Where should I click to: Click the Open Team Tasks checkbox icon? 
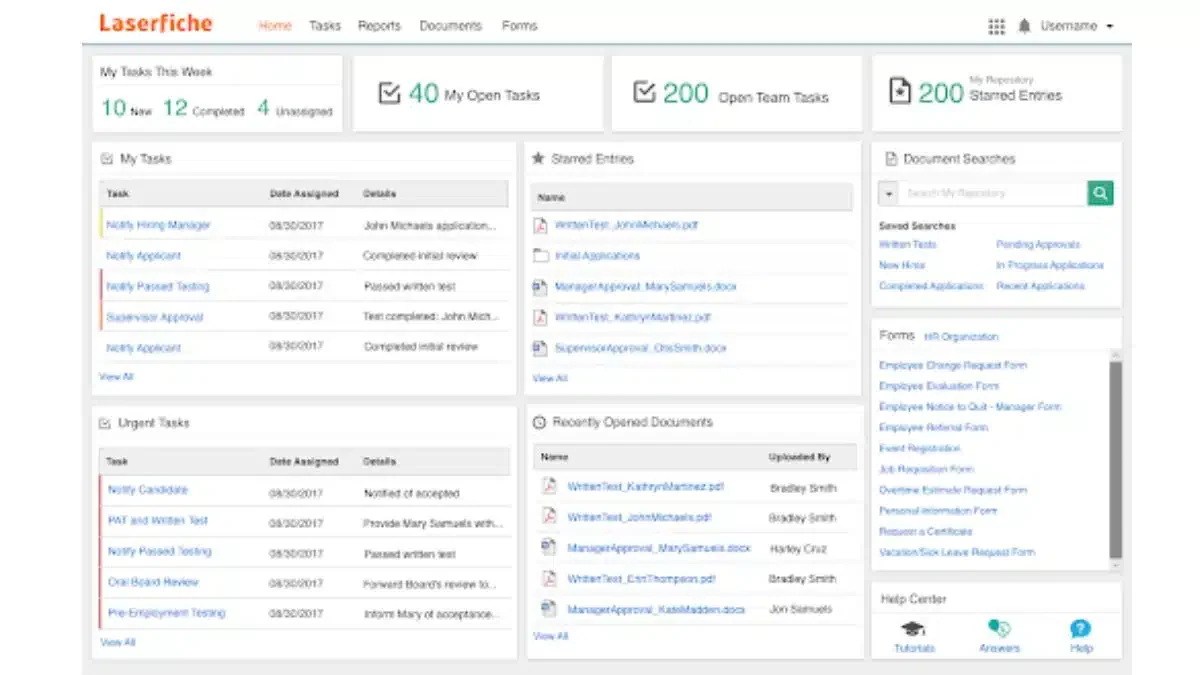click(644, 92)
